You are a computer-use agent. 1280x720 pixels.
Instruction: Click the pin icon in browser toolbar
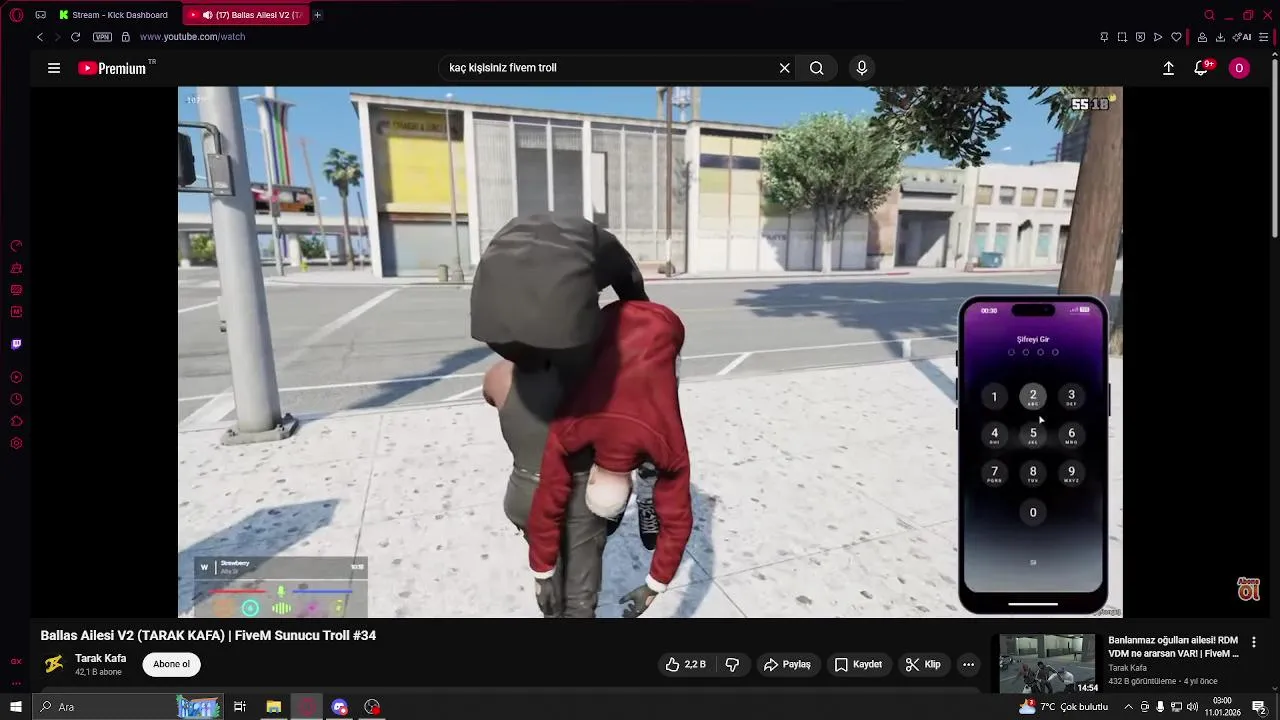pos(1104,37)
